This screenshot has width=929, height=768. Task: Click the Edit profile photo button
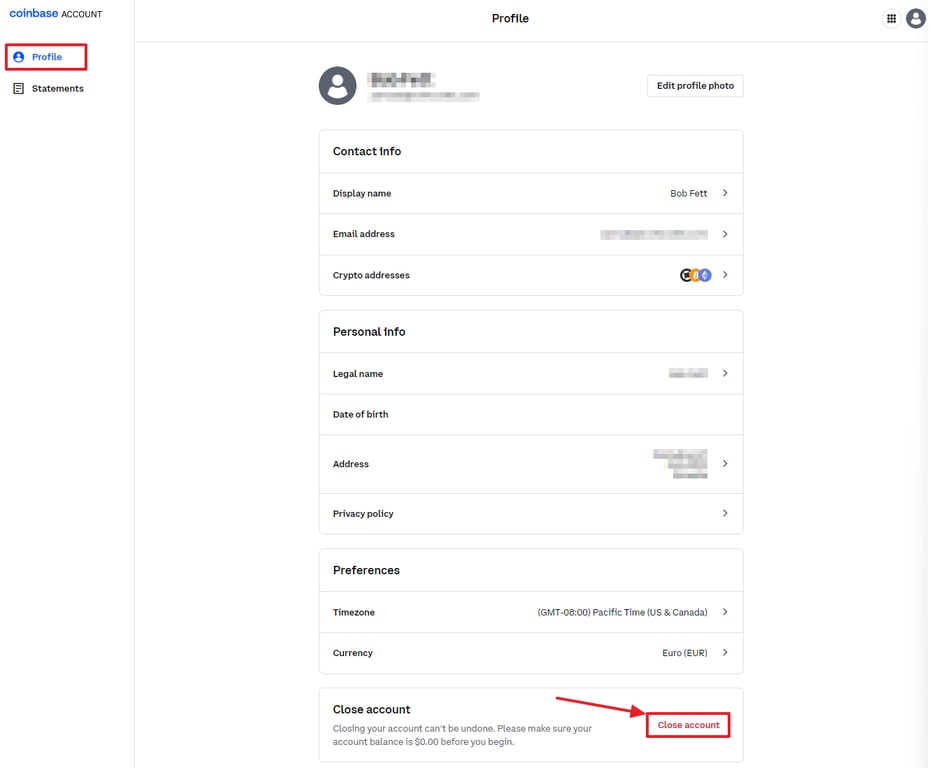pos(694,86)
